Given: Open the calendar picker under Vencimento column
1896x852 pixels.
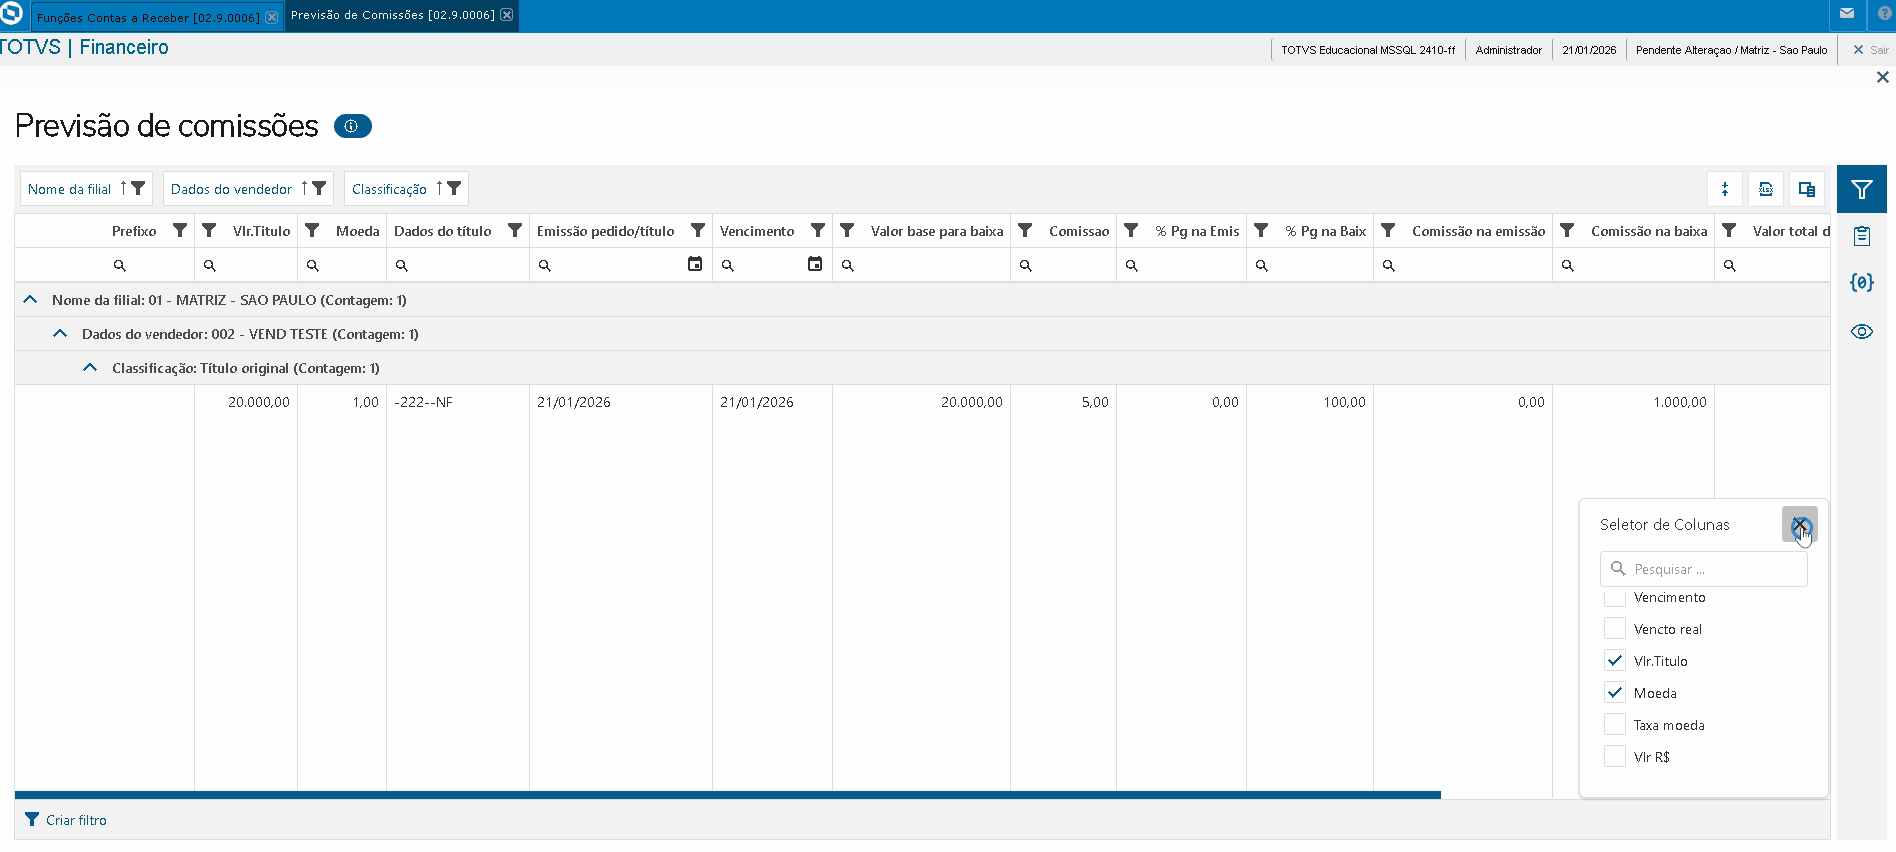Looking at the screenshot, I should click(x=815, y=265).
